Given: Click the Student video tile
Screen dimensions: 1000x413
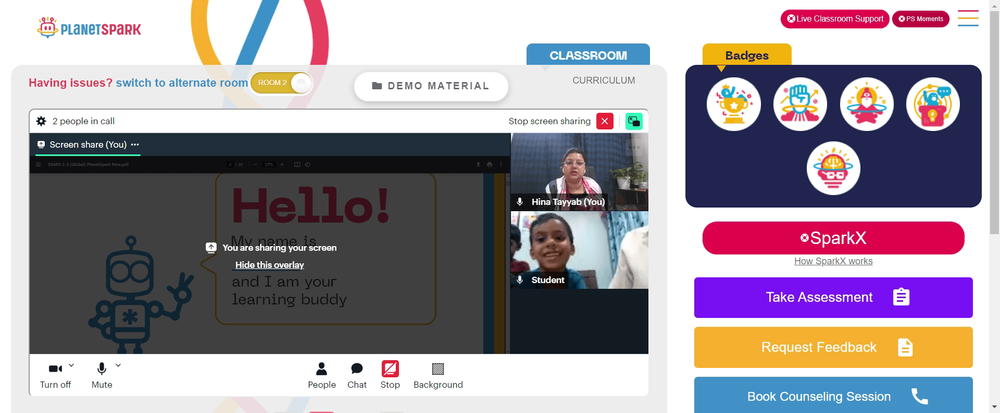Looking at the screenshot, I should (579, 250).
